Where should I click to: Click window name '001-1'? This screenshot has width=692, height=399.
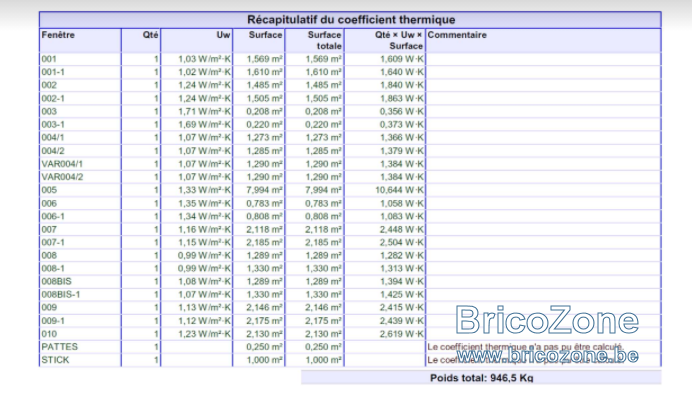(53, 72)
